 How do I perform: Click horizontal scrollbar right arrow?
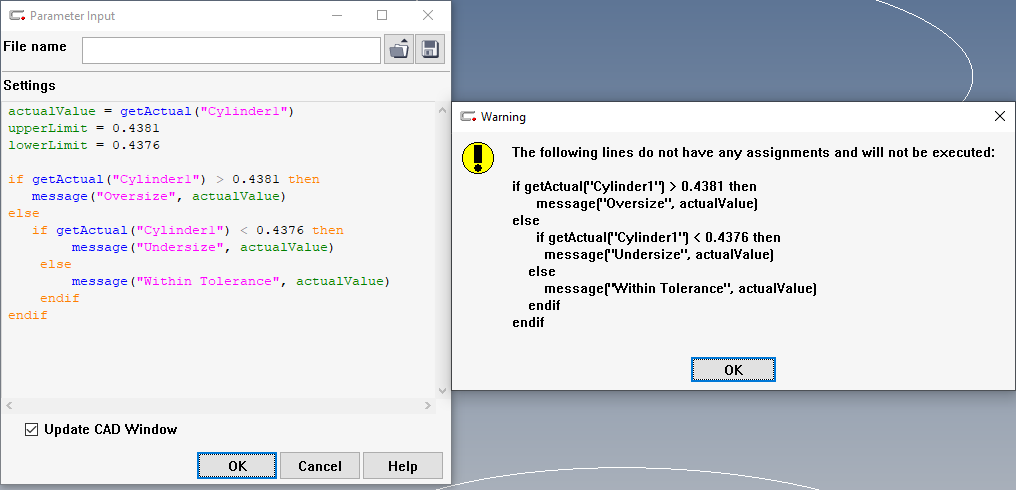(x=428, y=406)
